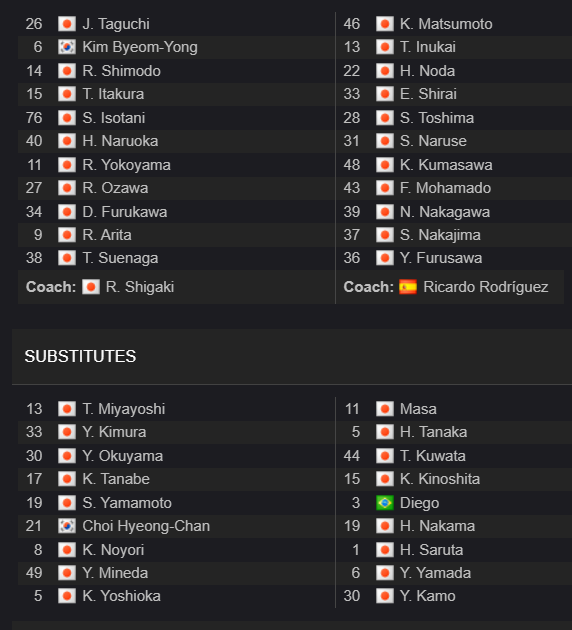The height and width of the screenshot is (630, 572).
Task: Click the Spain flag next to Ricardo Rodríguez
Action: coord(408,287)
